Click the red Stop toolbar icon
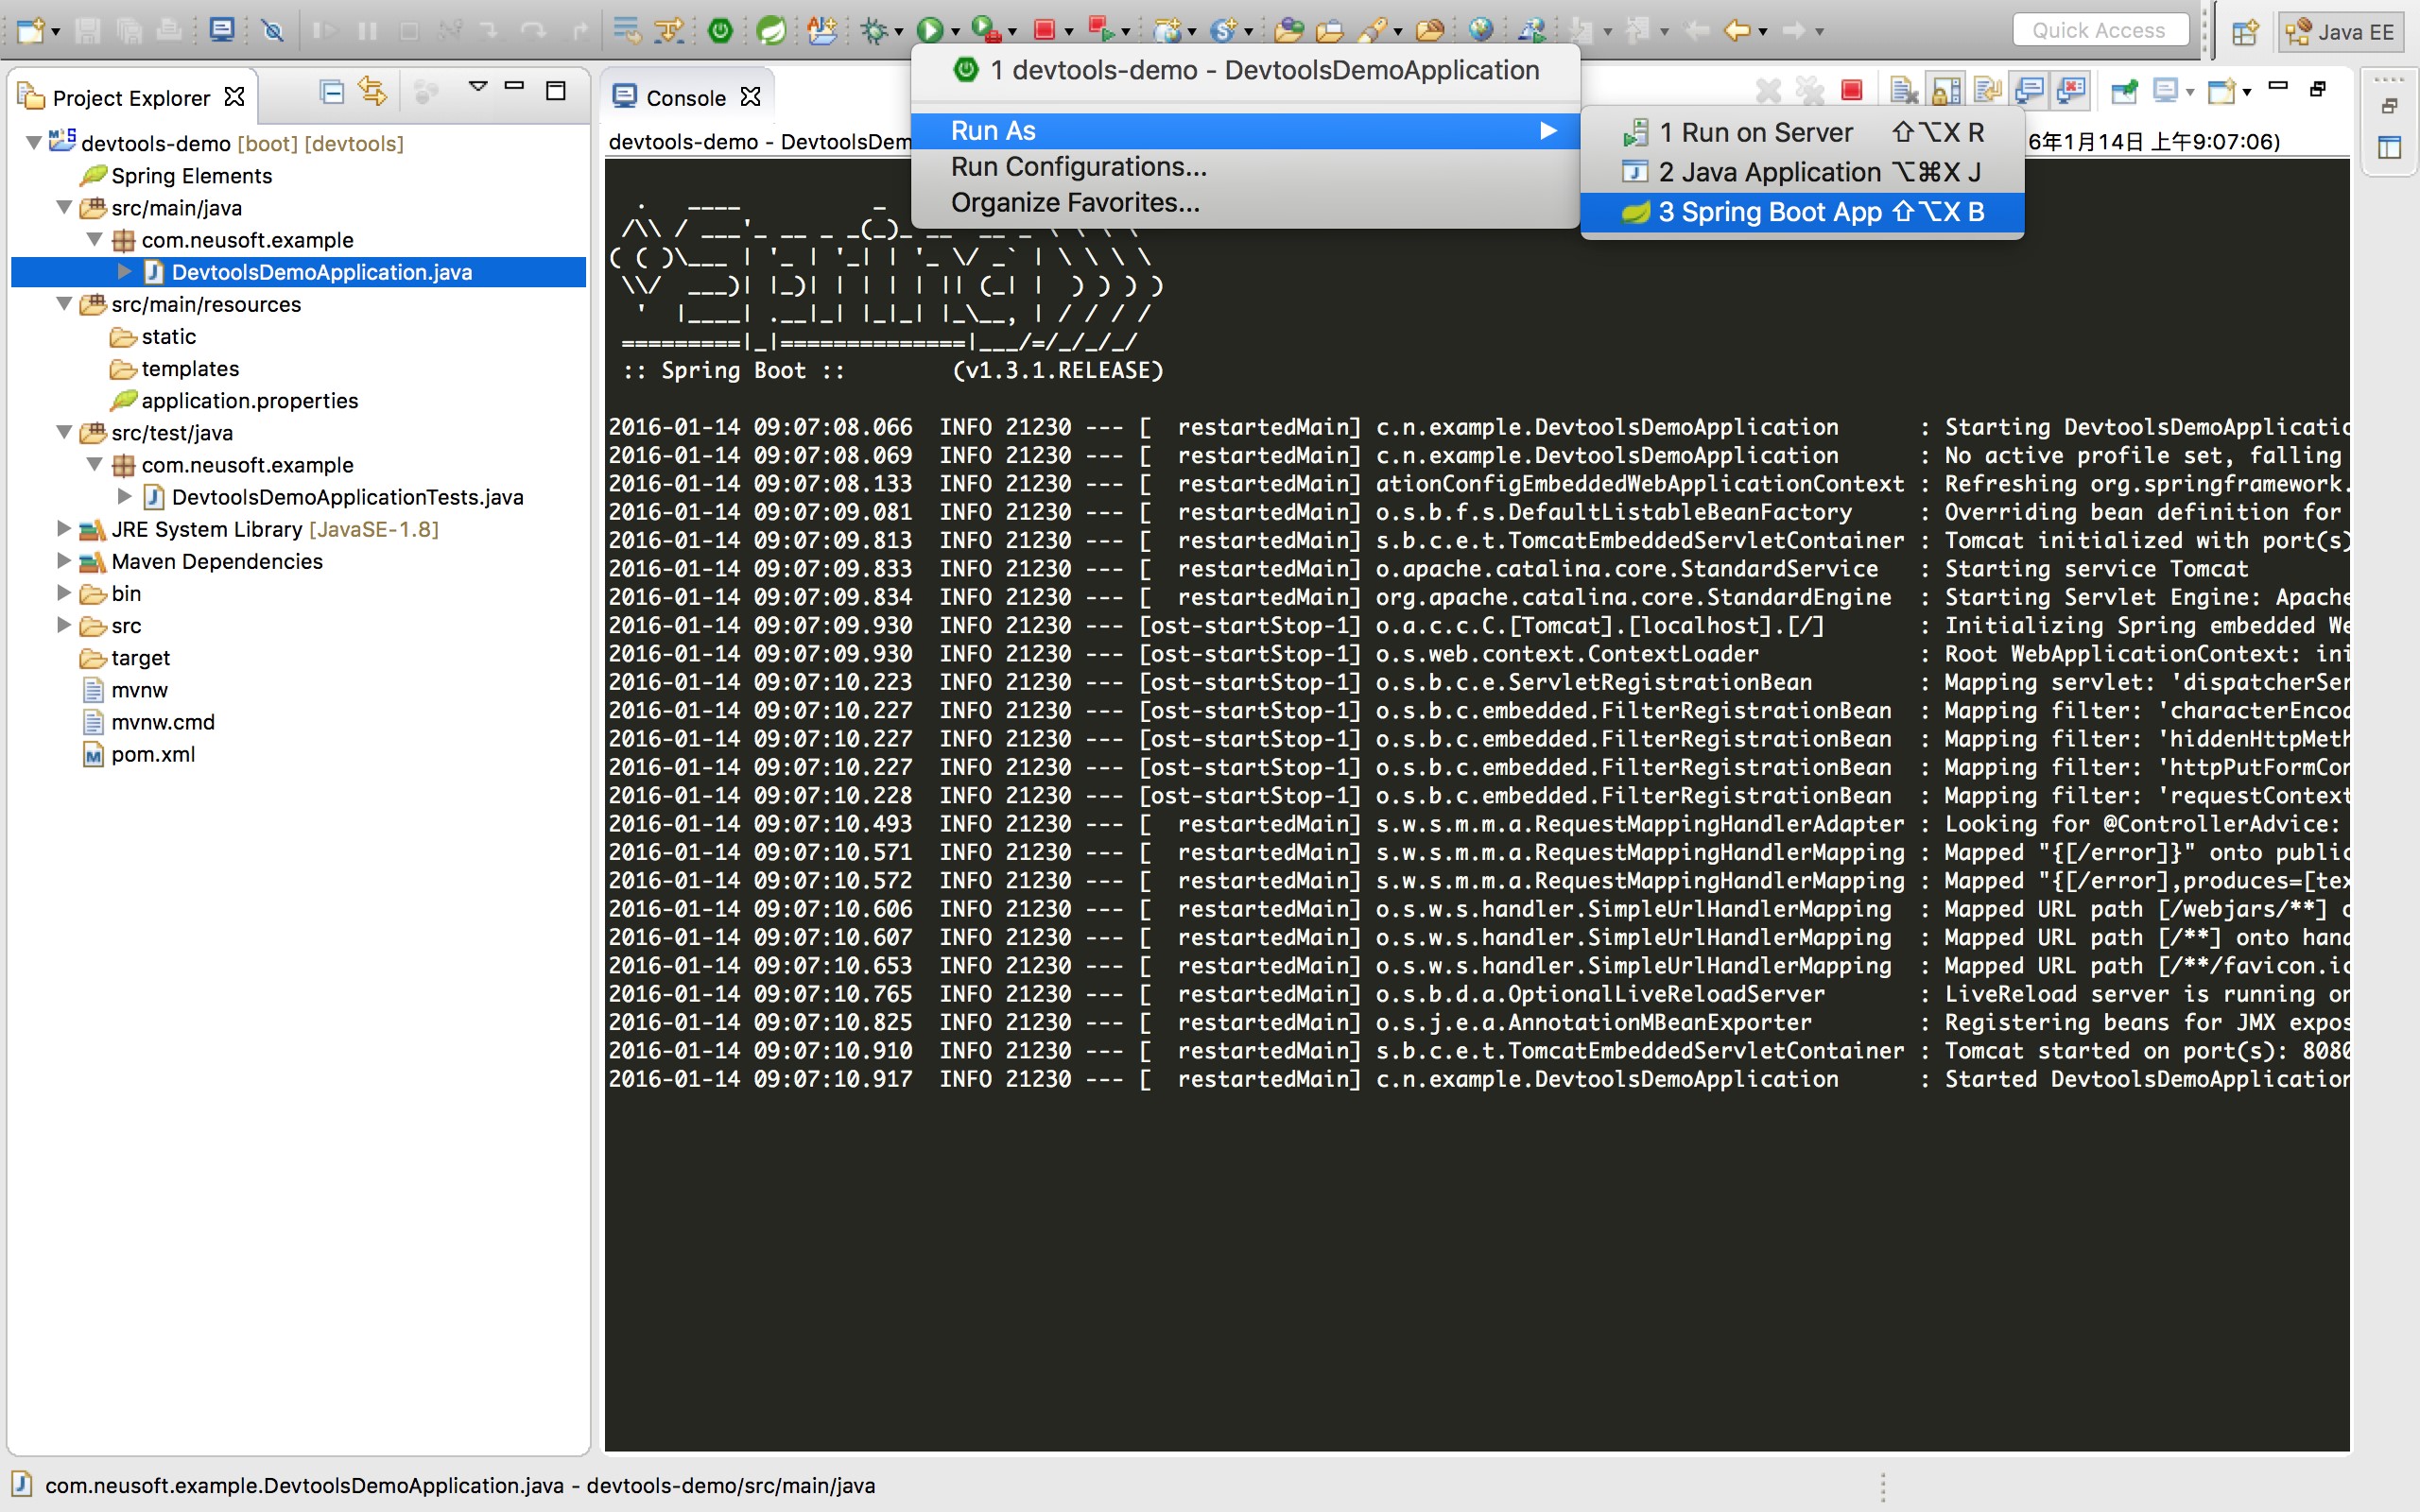Screen dimensions: 2420x1512 [1044, 30]
